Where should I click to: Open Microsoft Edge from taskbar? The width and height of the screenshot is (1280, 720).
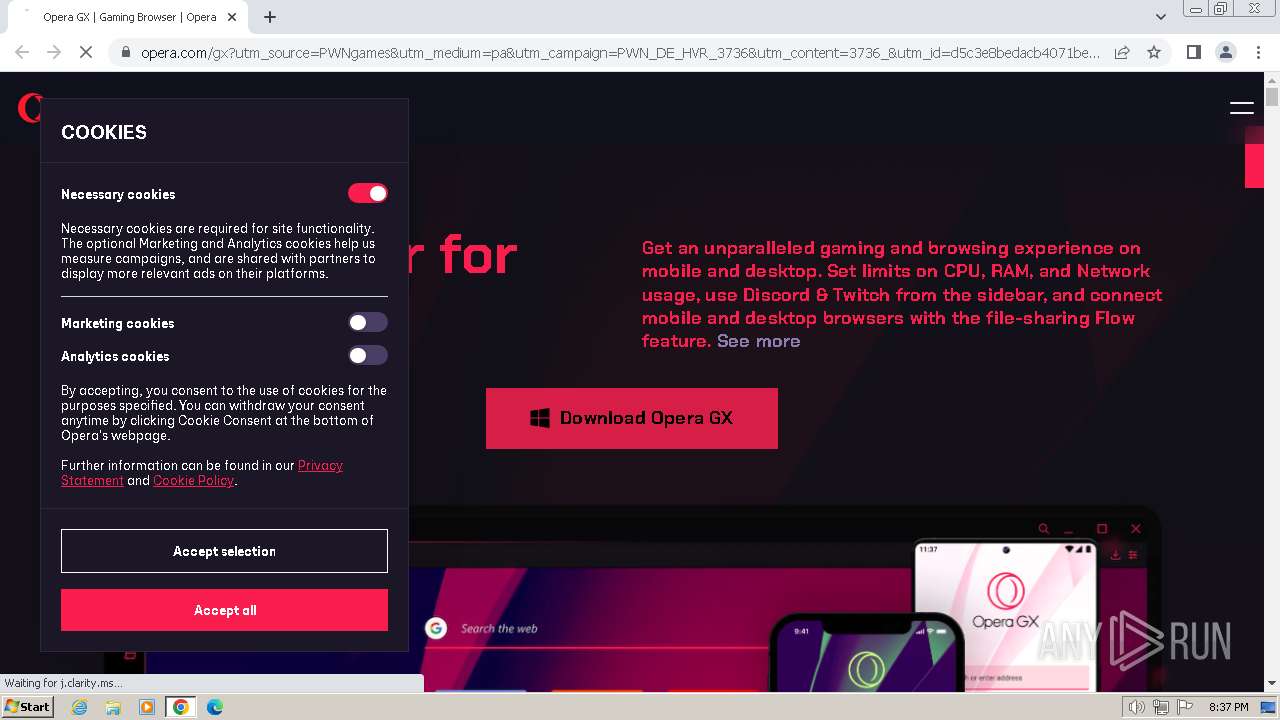tap(215, 707)
